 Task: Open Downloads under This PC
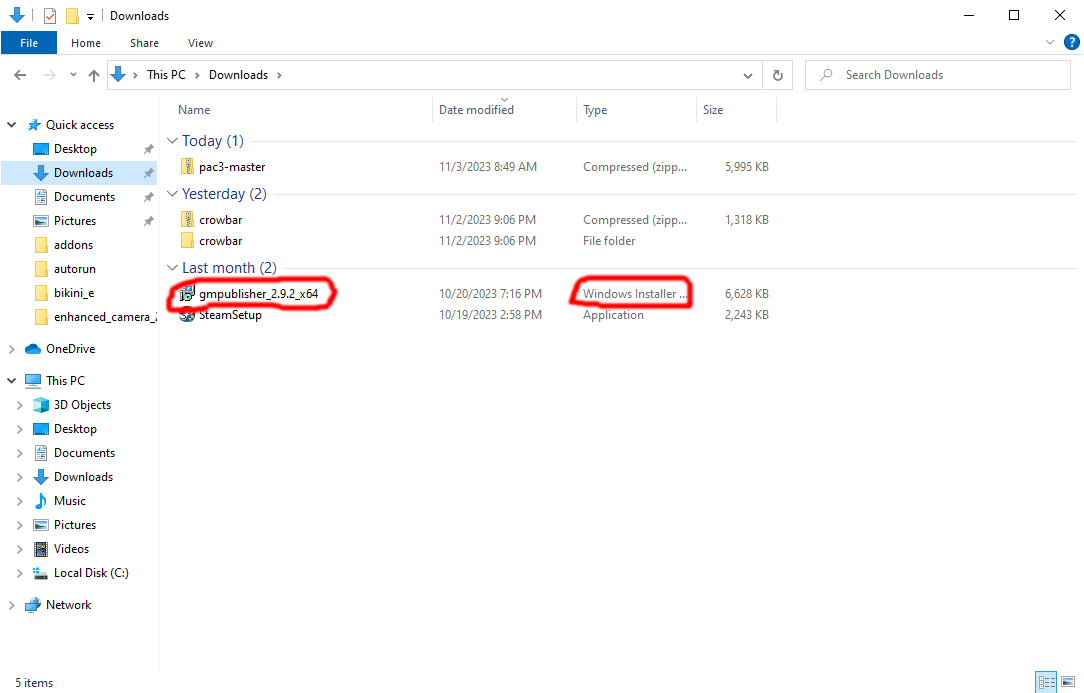(84, 477)
